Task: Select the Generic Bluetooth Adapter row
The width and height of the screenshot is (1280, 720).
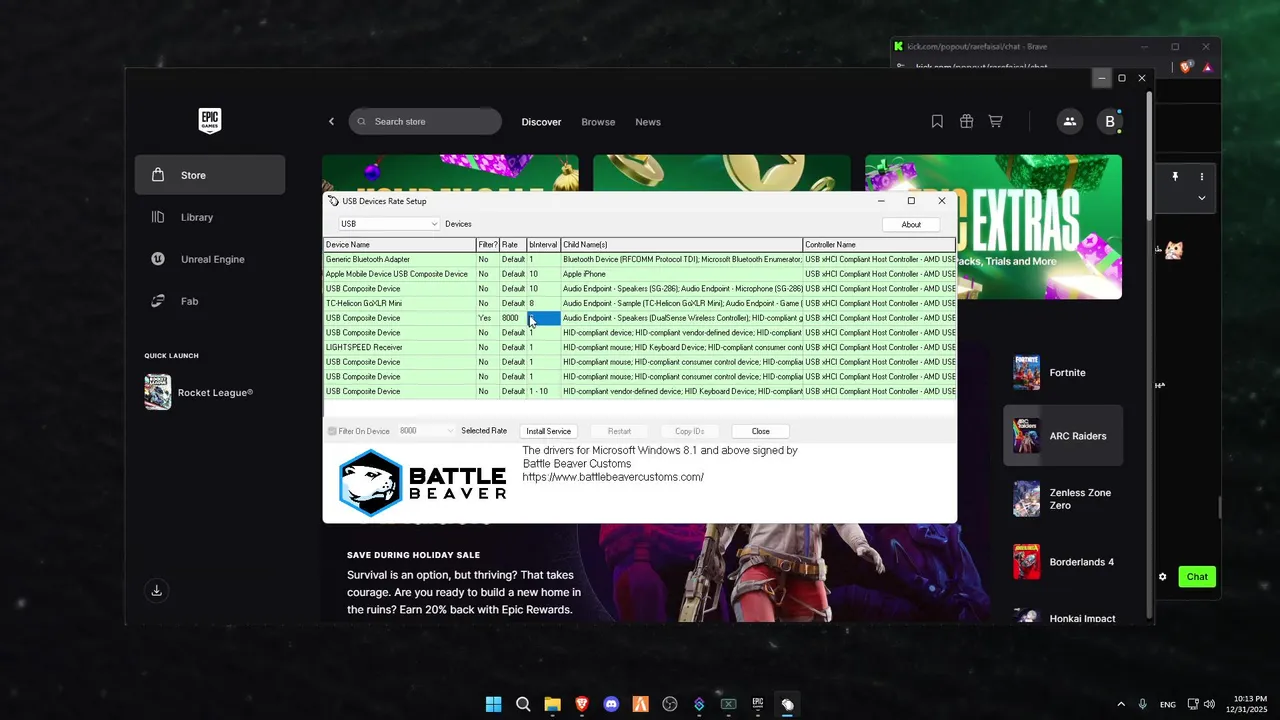Action: [x=640, y=259]
